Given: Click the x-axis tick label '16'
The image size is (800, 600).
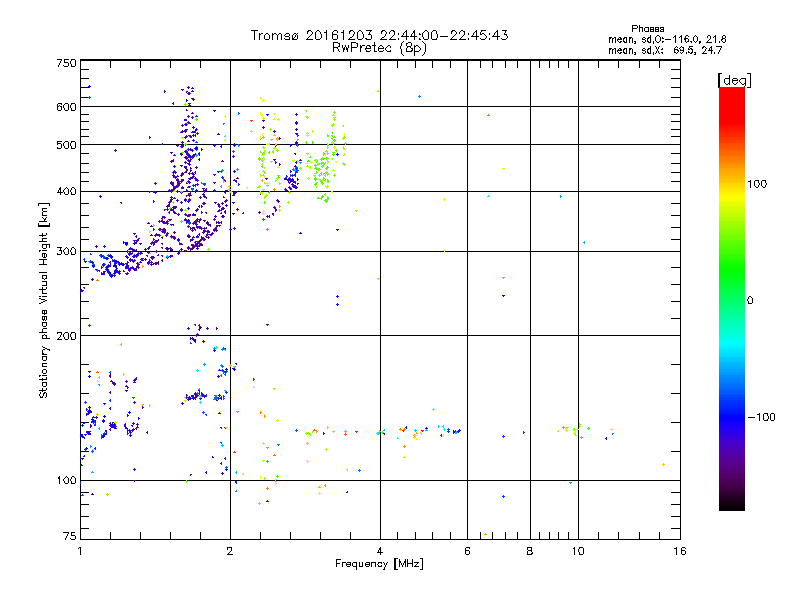Looking at the screenshot, I should [680, 551].
